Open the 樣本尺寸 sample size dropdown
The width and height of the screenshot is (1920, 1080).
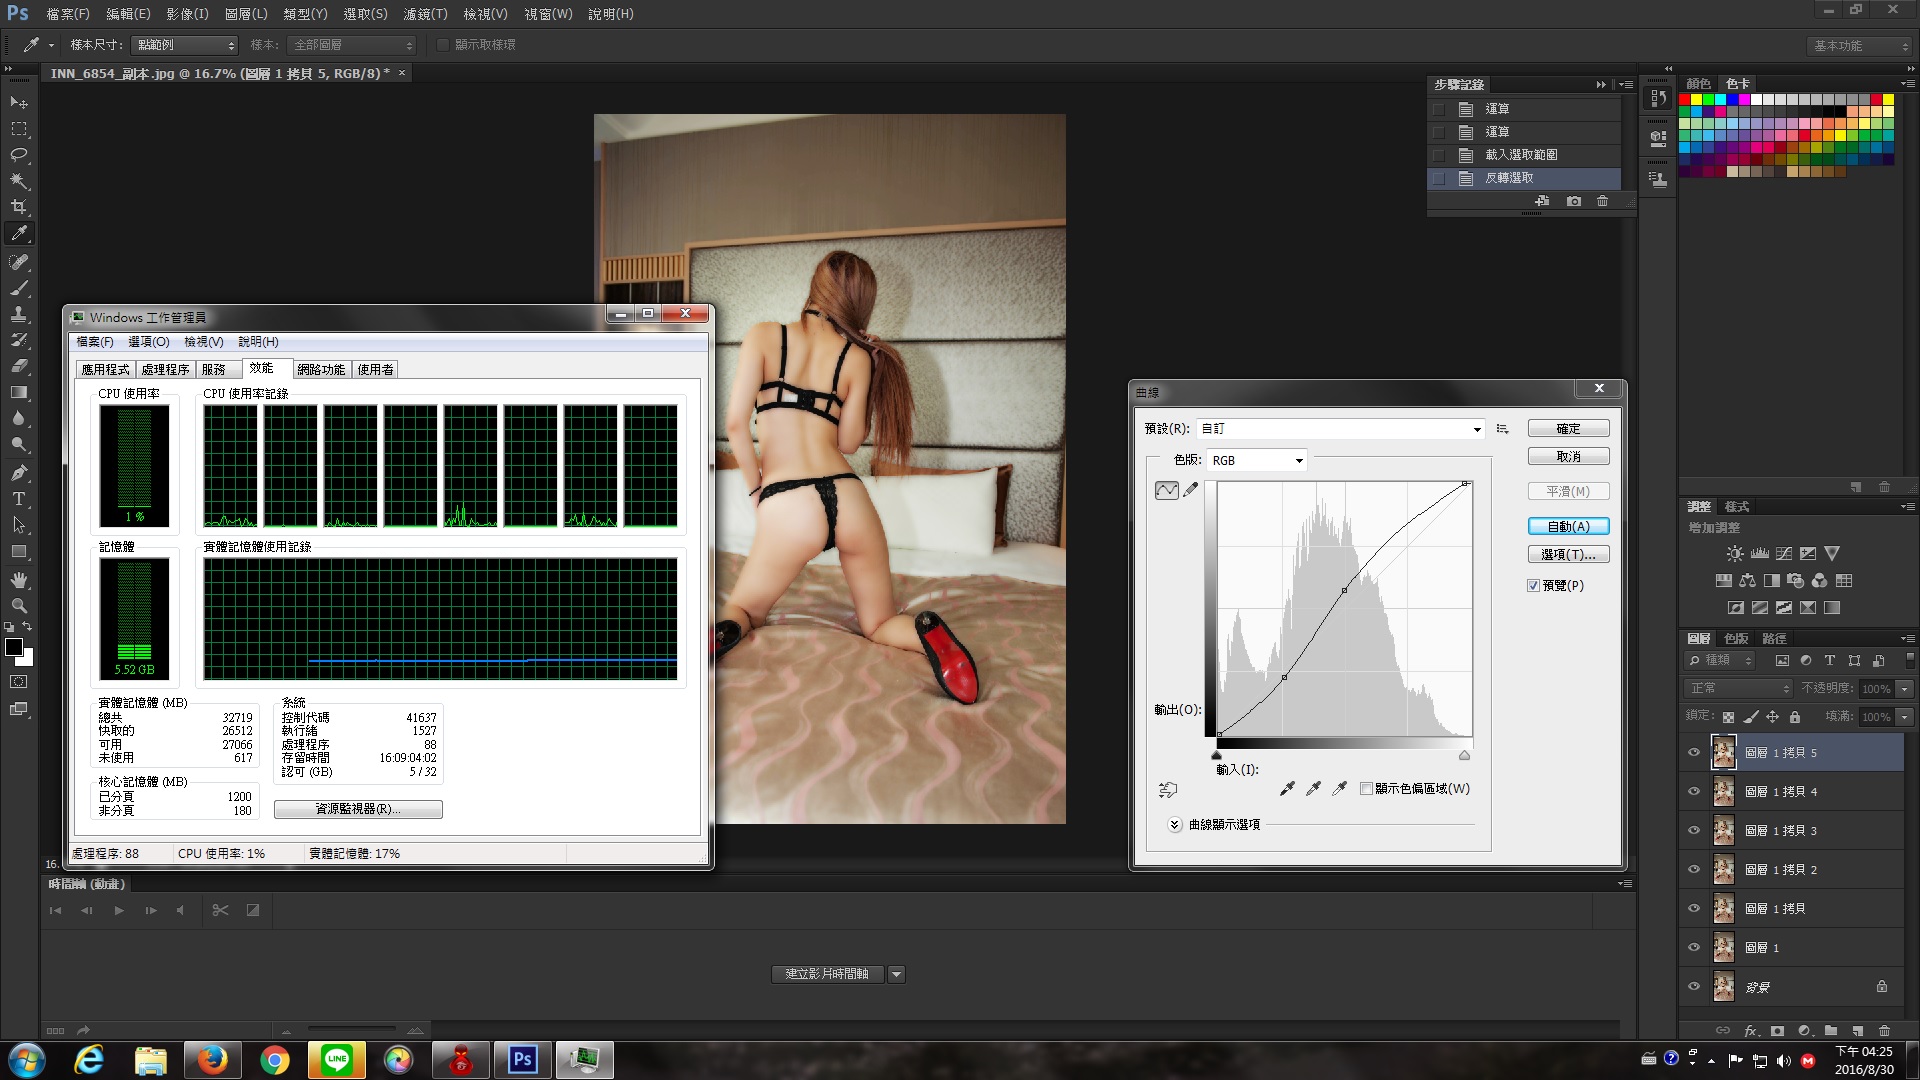(x=184, y=45)
